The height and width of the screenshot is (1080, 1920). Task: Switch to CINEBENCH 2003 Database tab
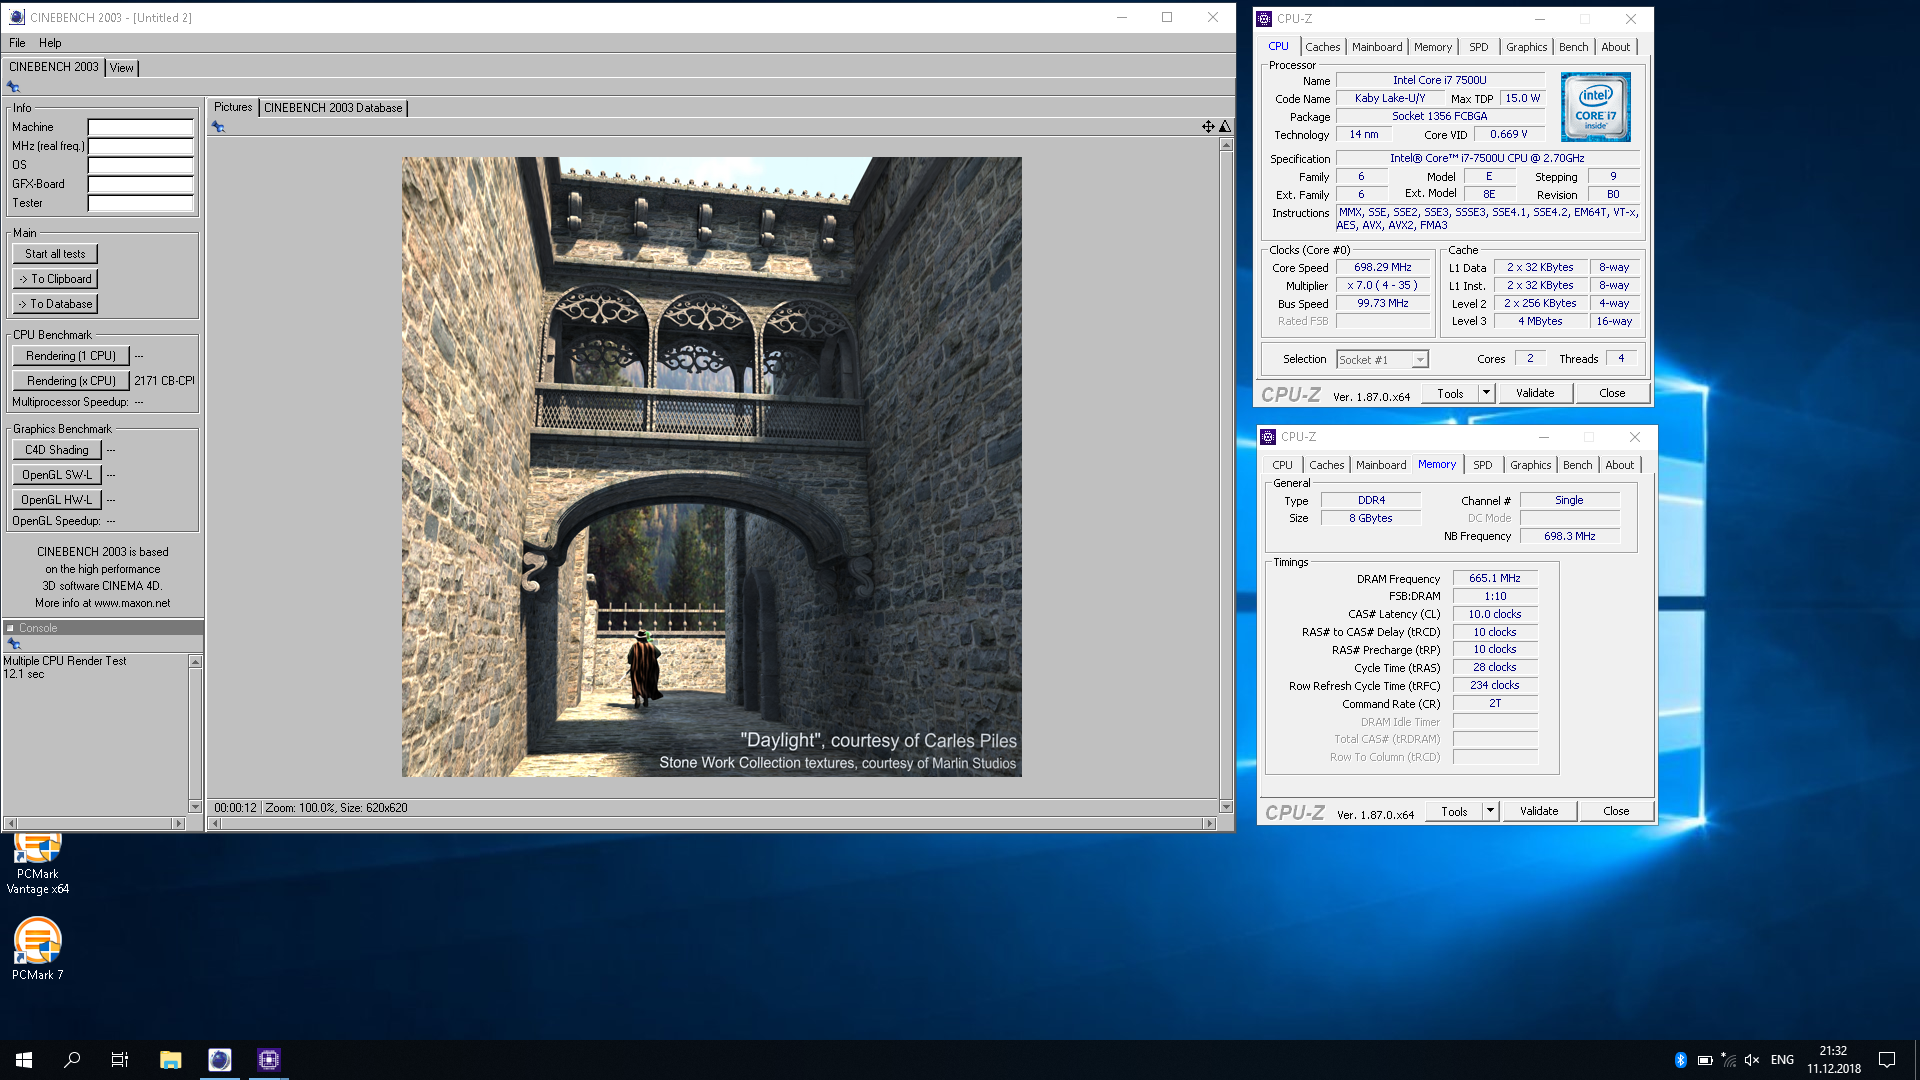(333, 108)
